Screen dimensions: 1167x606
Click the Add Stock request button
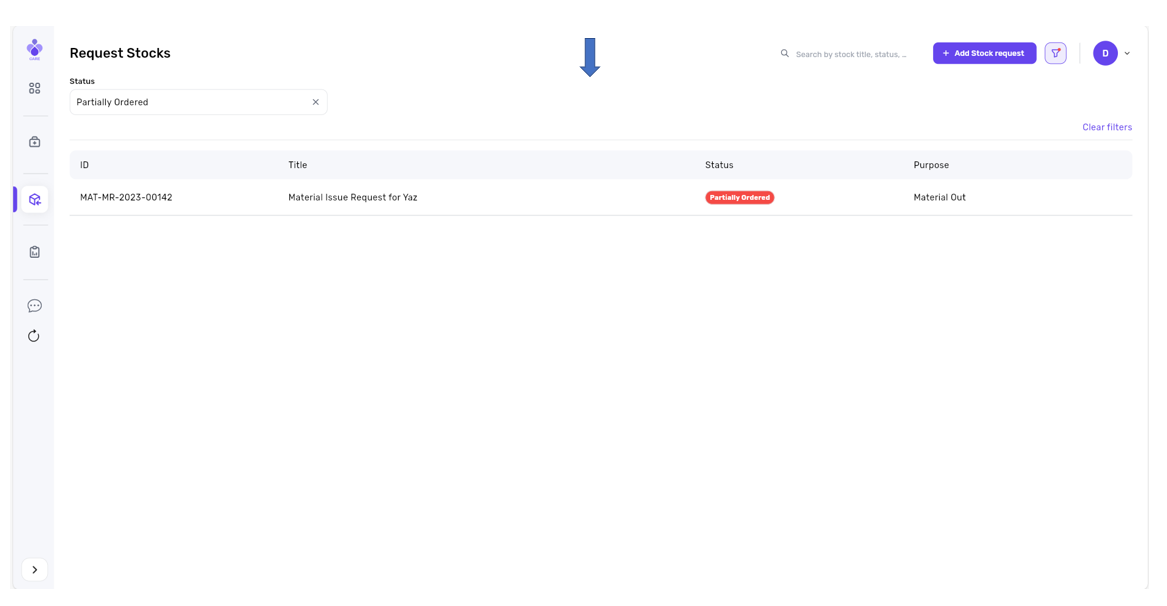point(984,53)
